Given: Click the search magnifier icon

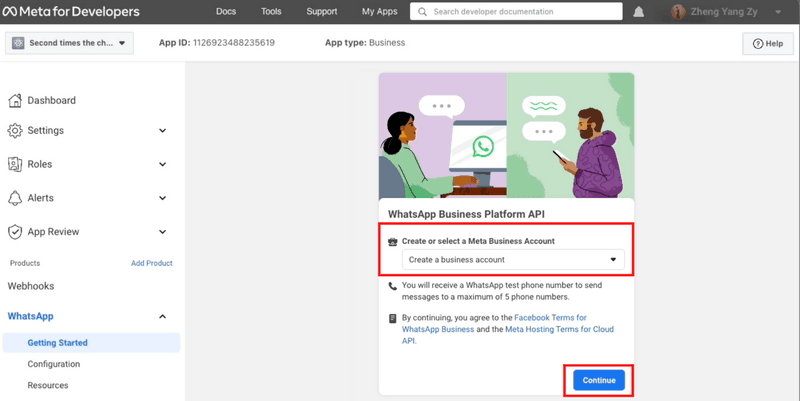Looking at the screenshot, I should 422,12.
